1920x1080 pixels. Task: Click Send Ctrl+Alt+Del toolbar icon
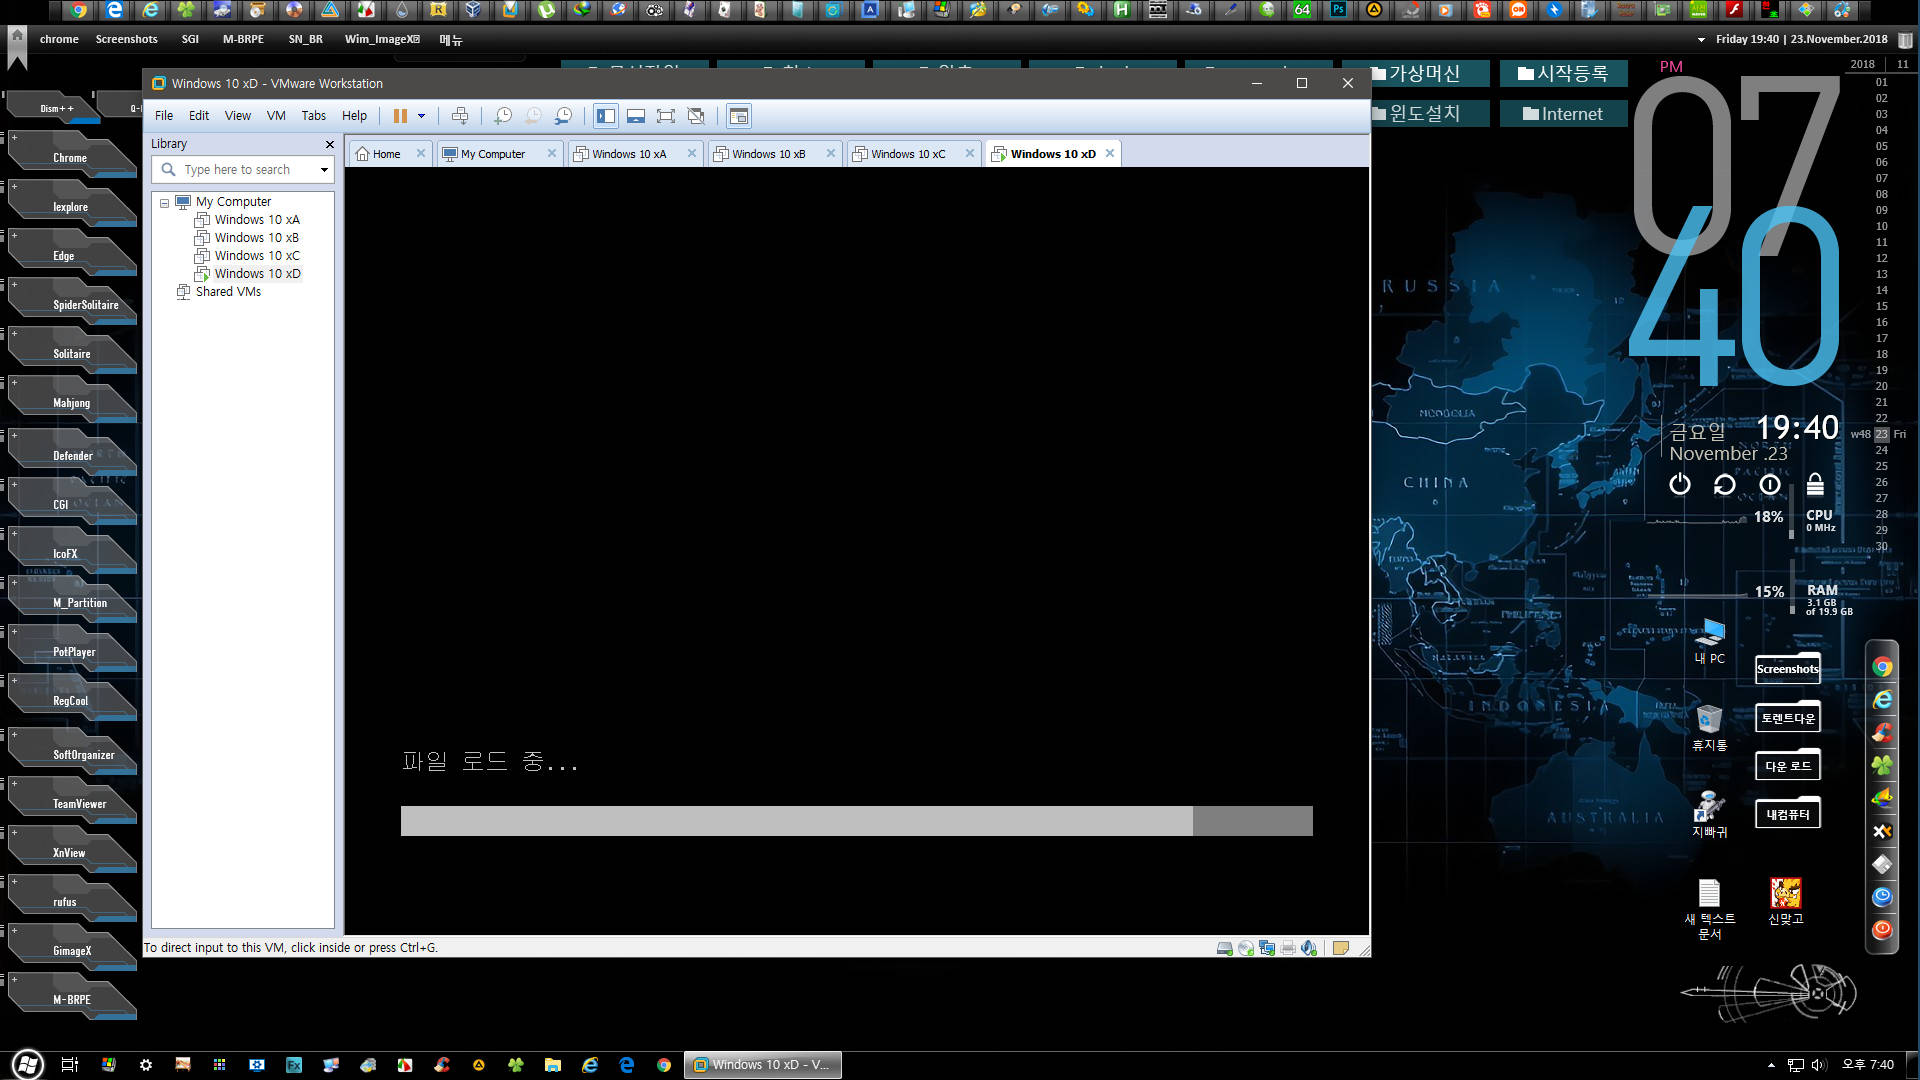460,116
